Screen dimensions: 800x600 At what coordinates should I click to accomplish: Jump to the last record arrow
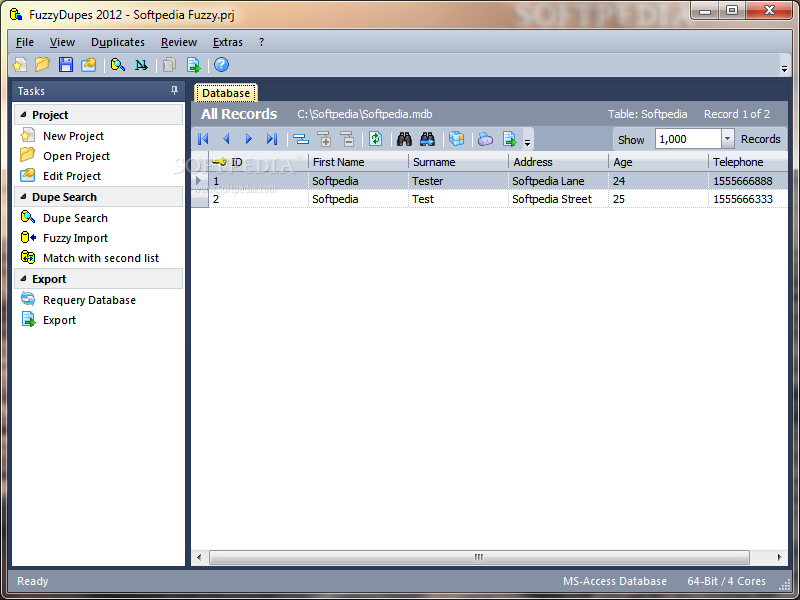coord(272,139)
